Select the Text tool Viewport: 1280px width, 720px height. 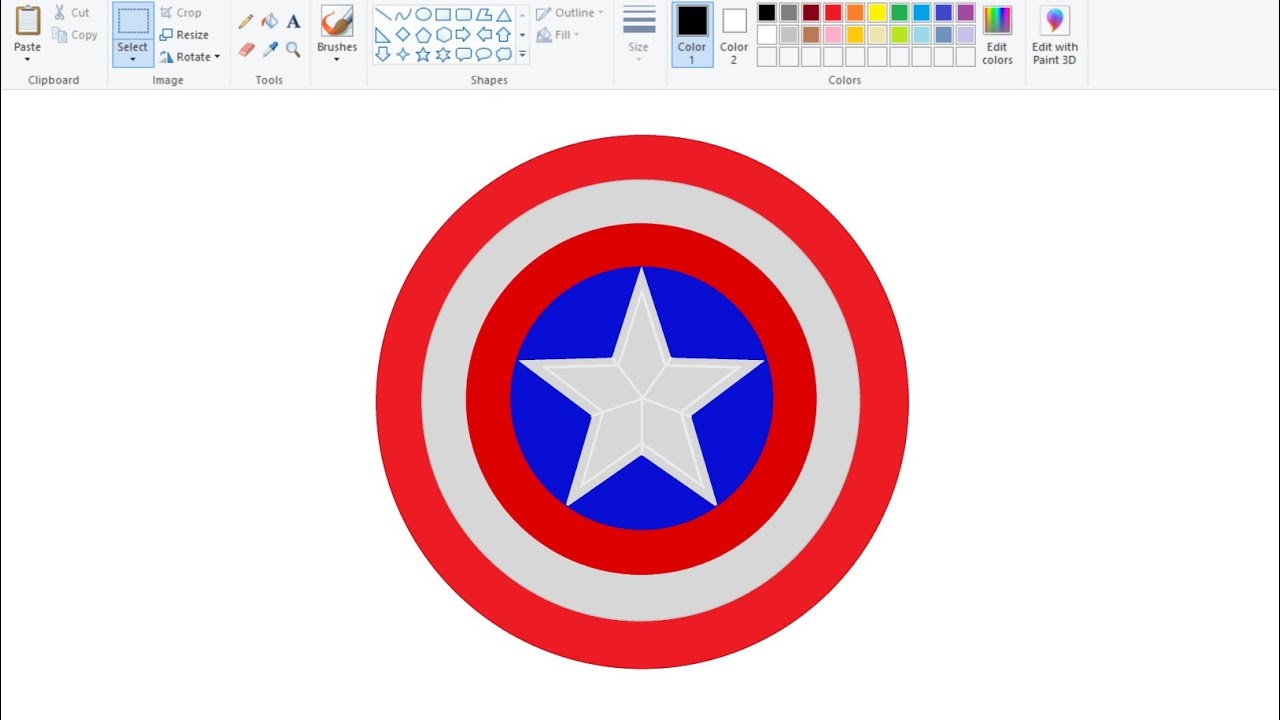point(293,21)
